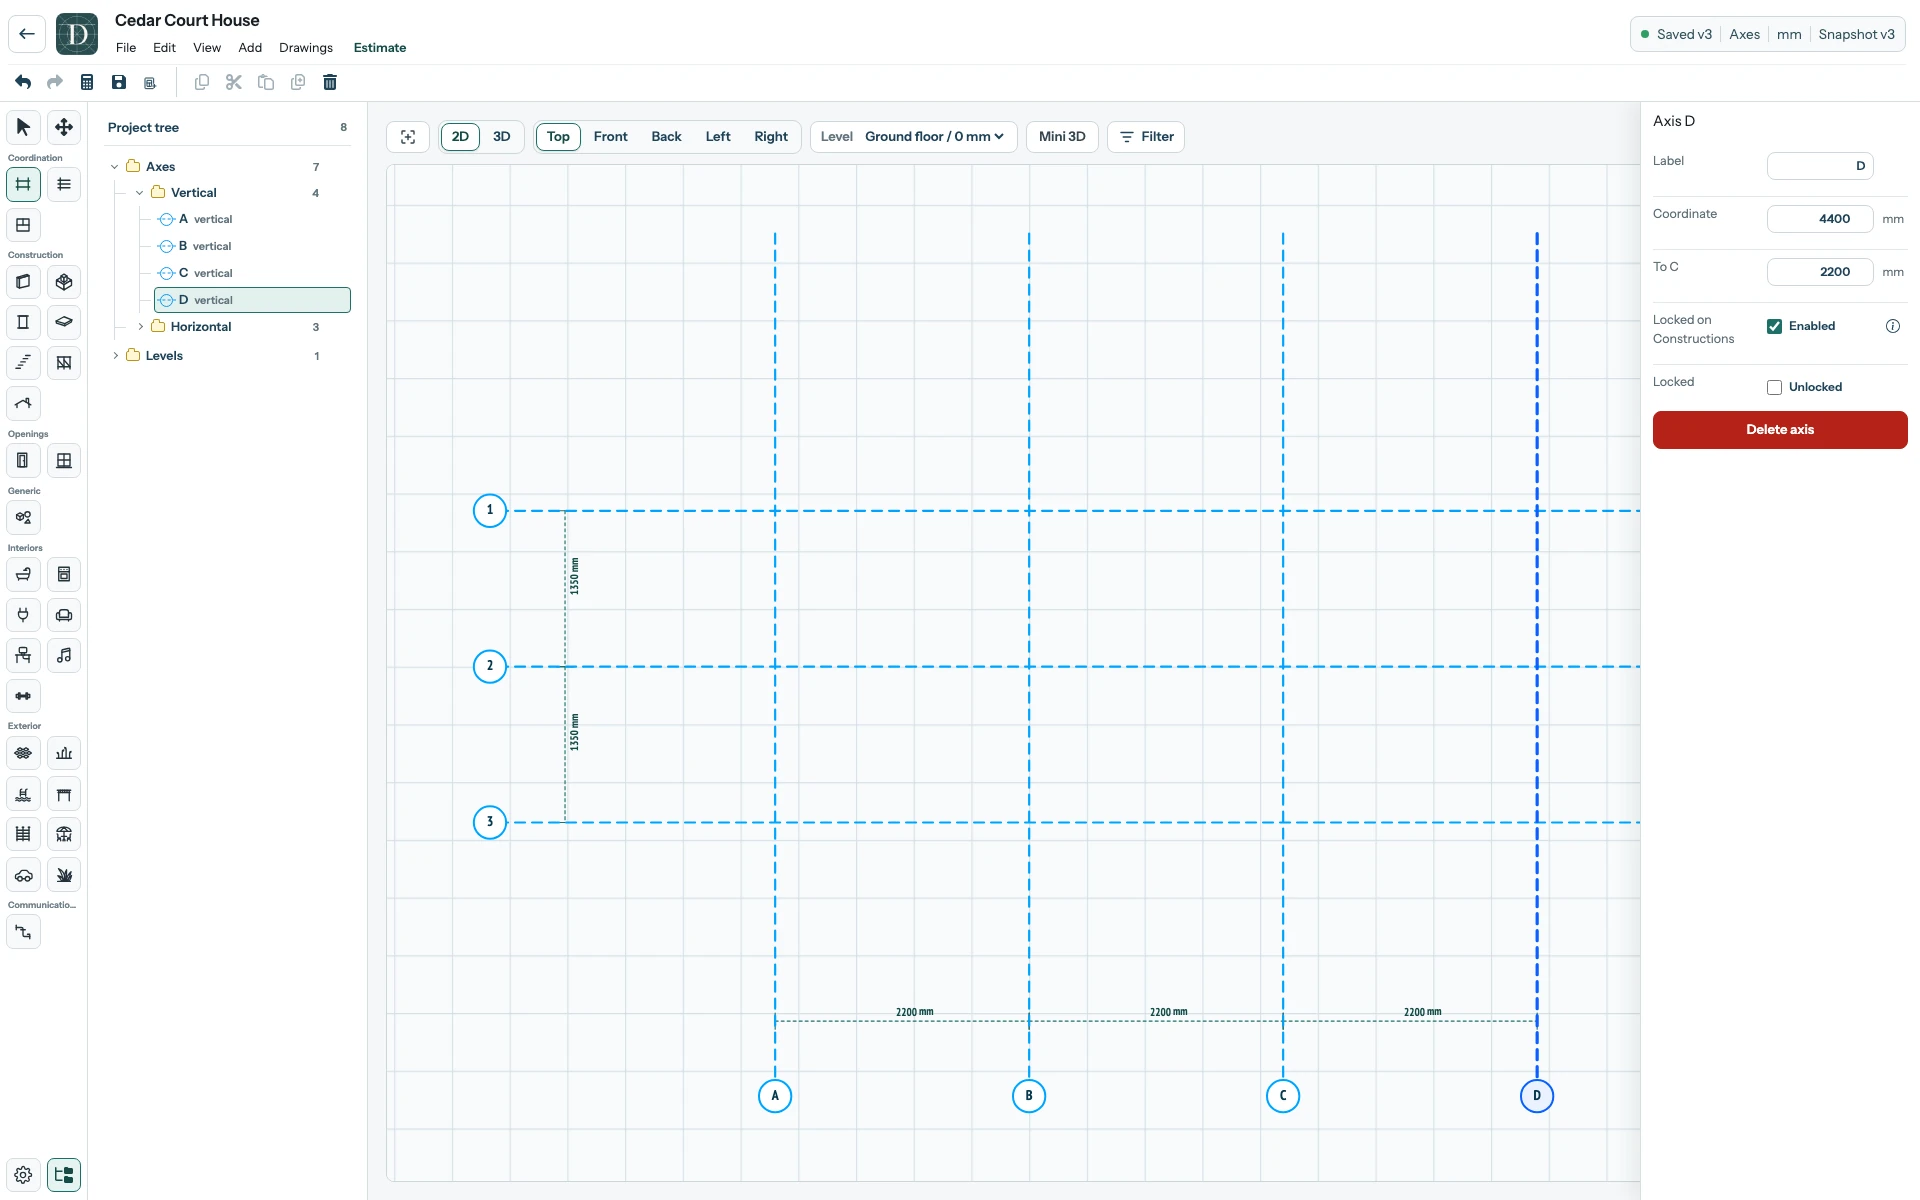Screen dimensions: 1920x1200
Task: Select axis C vertical in tree
Action: (x=252, y=273)
